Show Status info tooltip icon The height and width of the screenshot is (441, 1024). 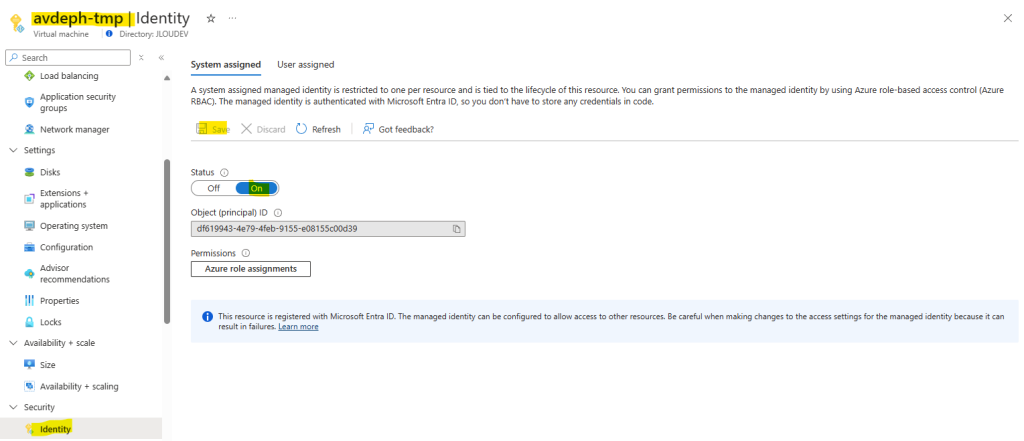tap(224, 172)
